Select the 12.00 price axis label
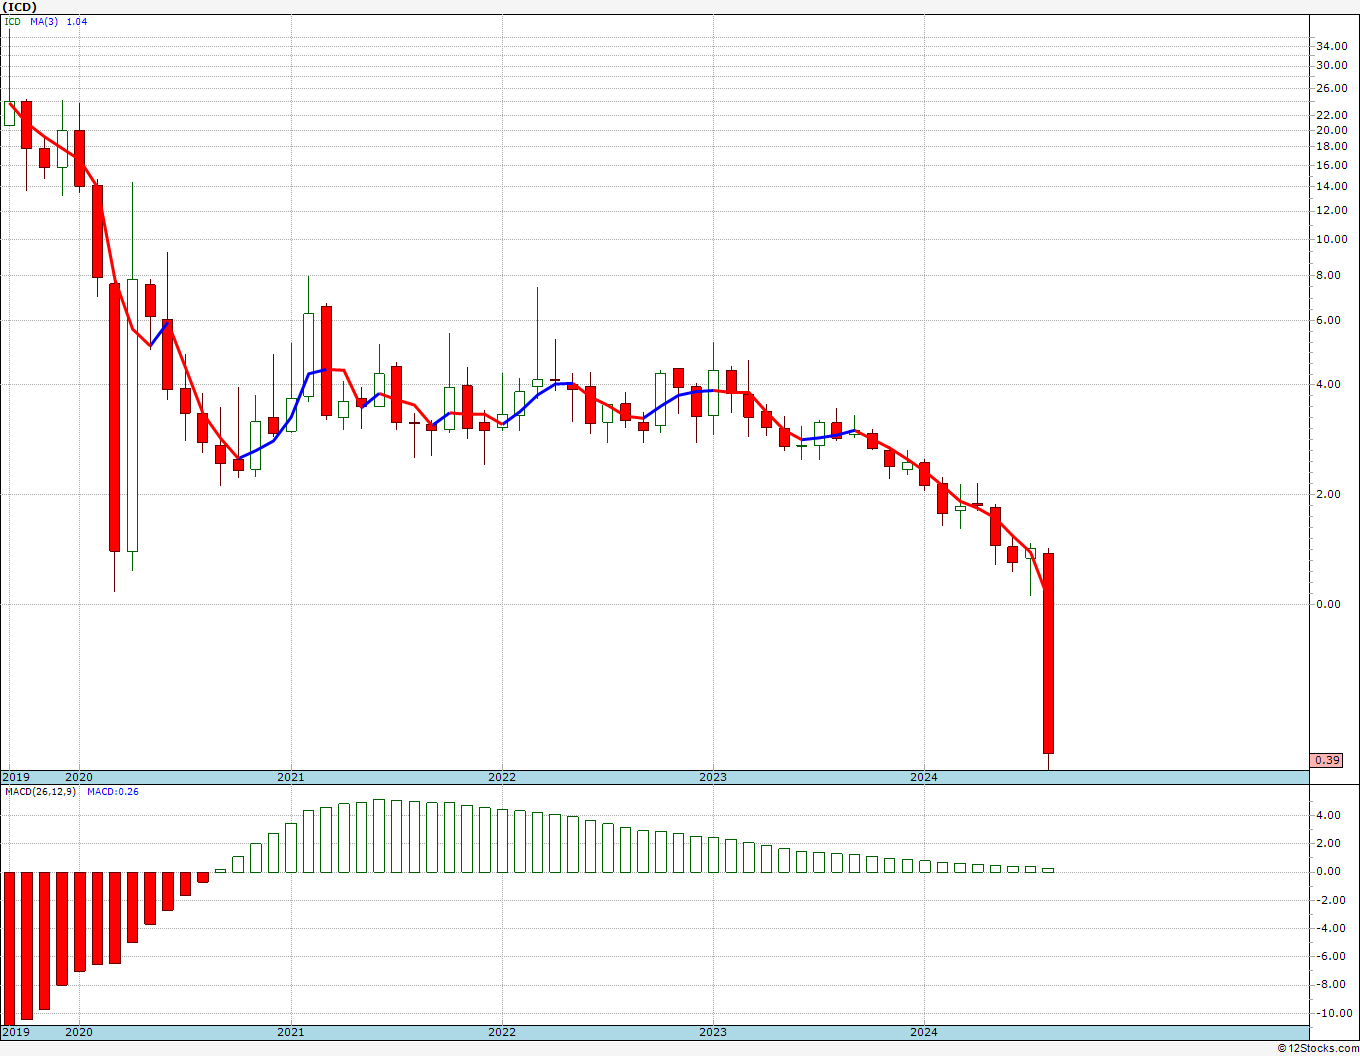 (x=1331, y=210)
